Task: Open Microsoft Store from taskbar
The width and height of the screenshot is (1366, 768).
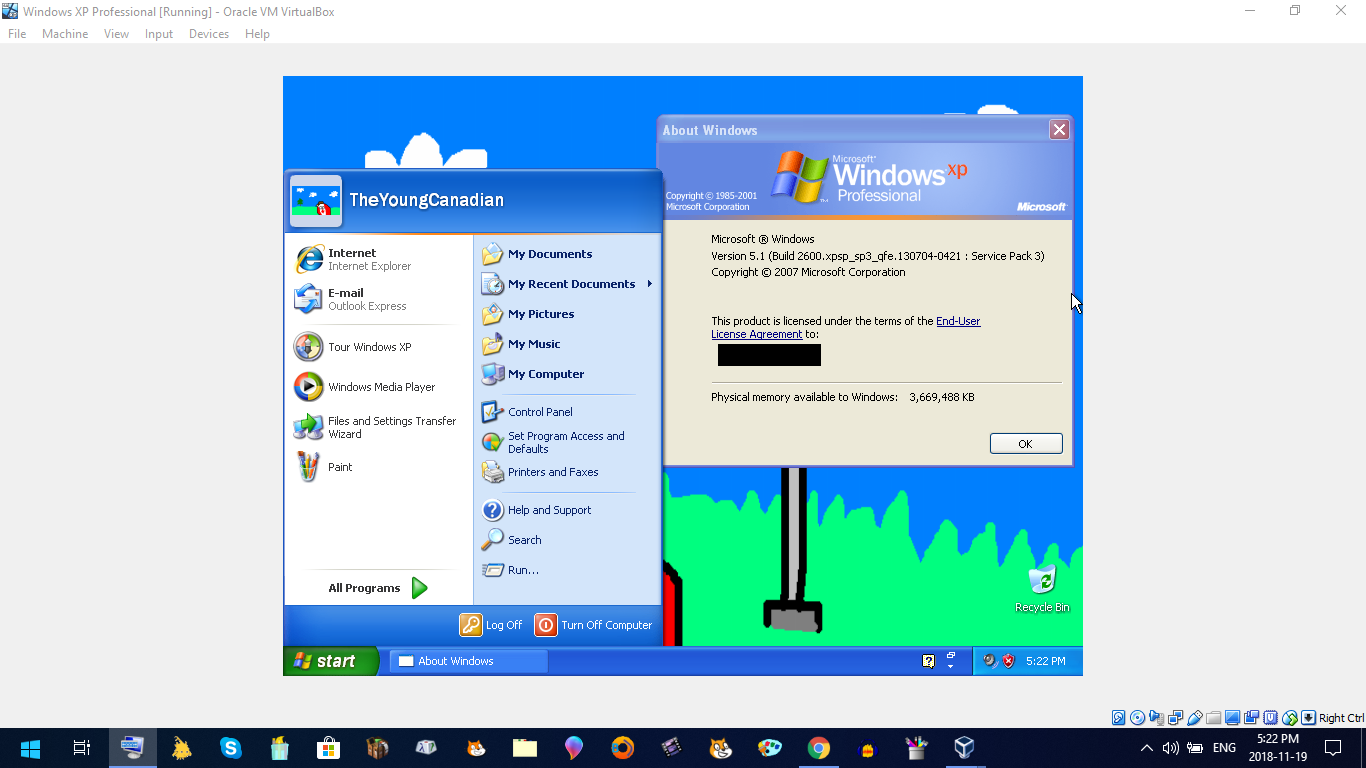Action: point(328,748)
